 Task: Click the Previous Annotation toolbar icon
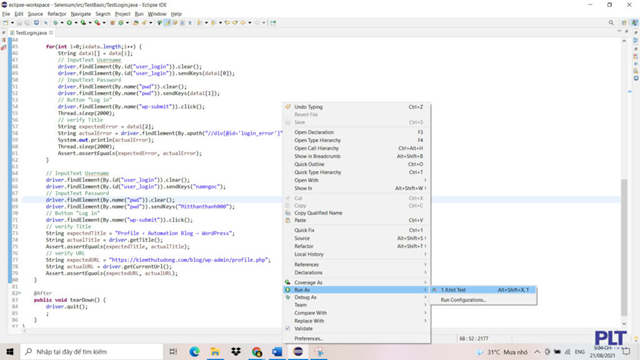(x=213, y=23)
